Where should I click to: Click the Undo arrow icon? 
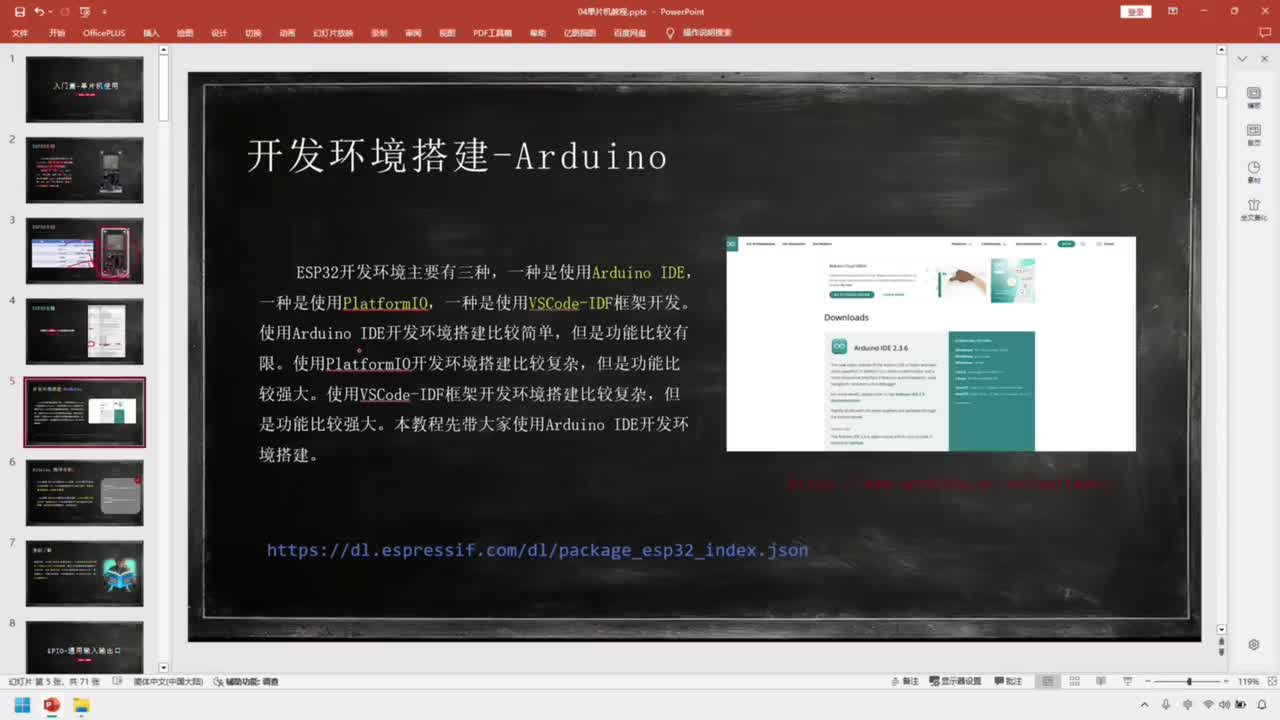[38, 12]
